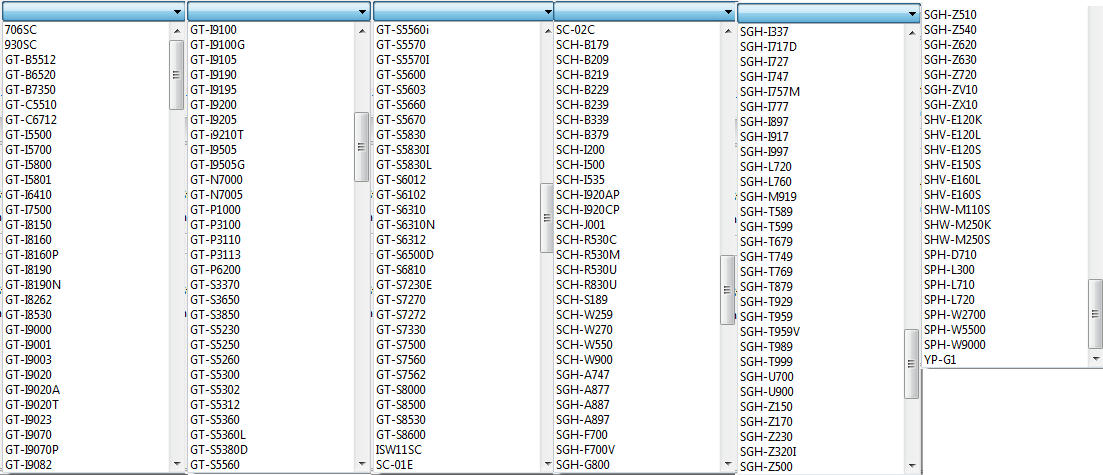Open the combo box above the SC-02C list
The image size is (1103, 475).
click(645, 11)
